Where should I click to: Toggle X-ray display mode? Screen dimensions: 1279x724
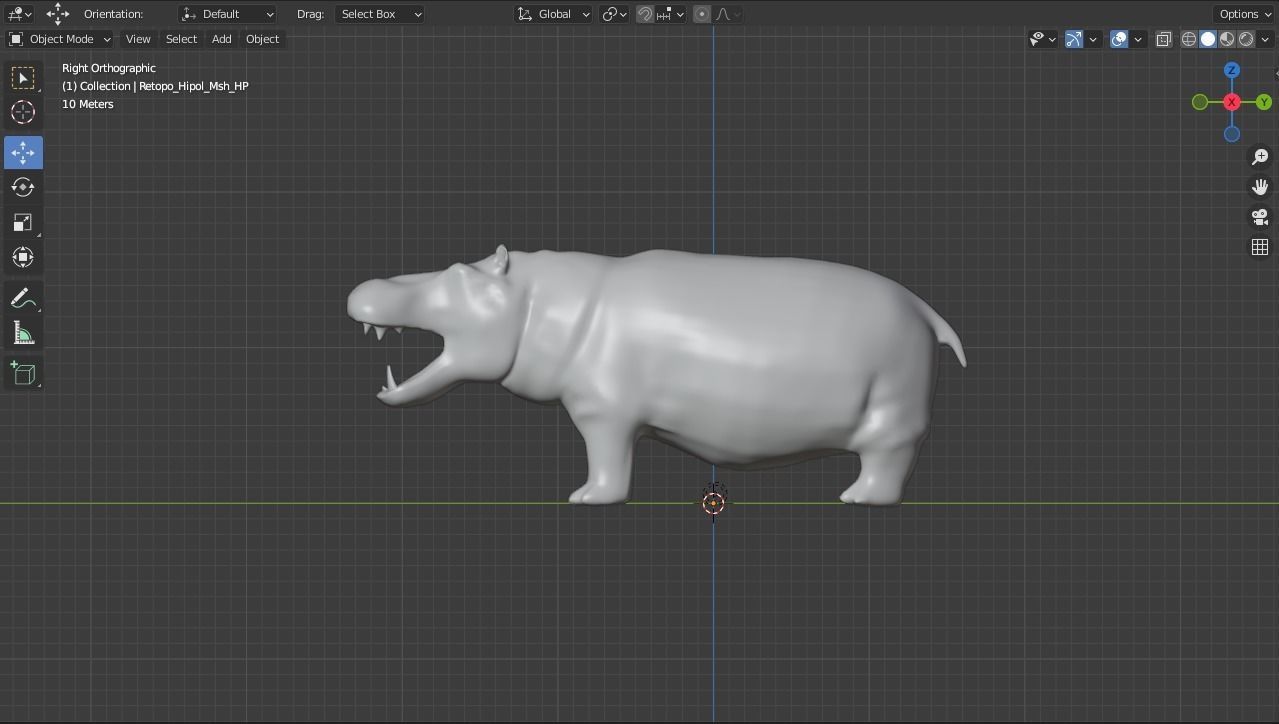[1164, 39]
